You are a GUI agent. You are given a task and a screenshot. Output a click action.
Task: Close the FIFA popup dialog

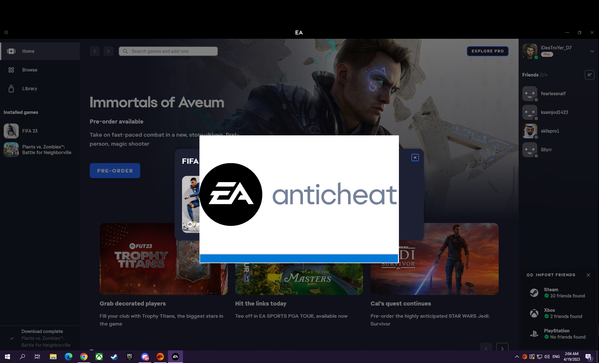coord(415,157)
